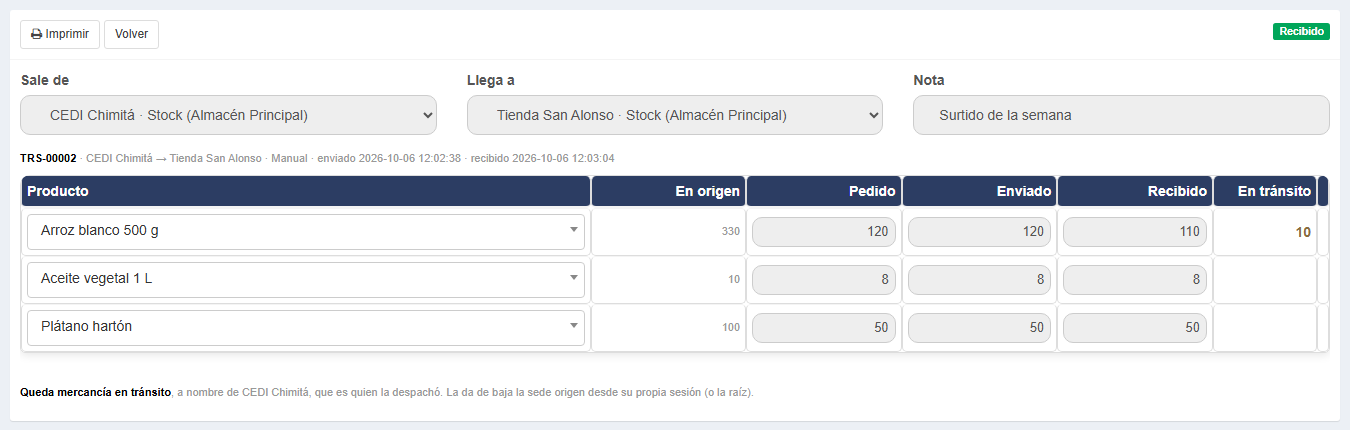Select the Recibido field showing 110

[1135, 231]
